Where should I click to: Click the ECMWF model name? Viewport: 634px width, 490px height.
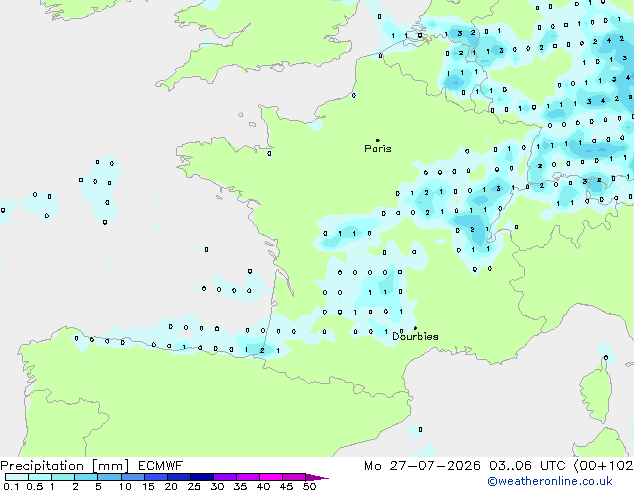pyautogui.click(x=161, y=466)
